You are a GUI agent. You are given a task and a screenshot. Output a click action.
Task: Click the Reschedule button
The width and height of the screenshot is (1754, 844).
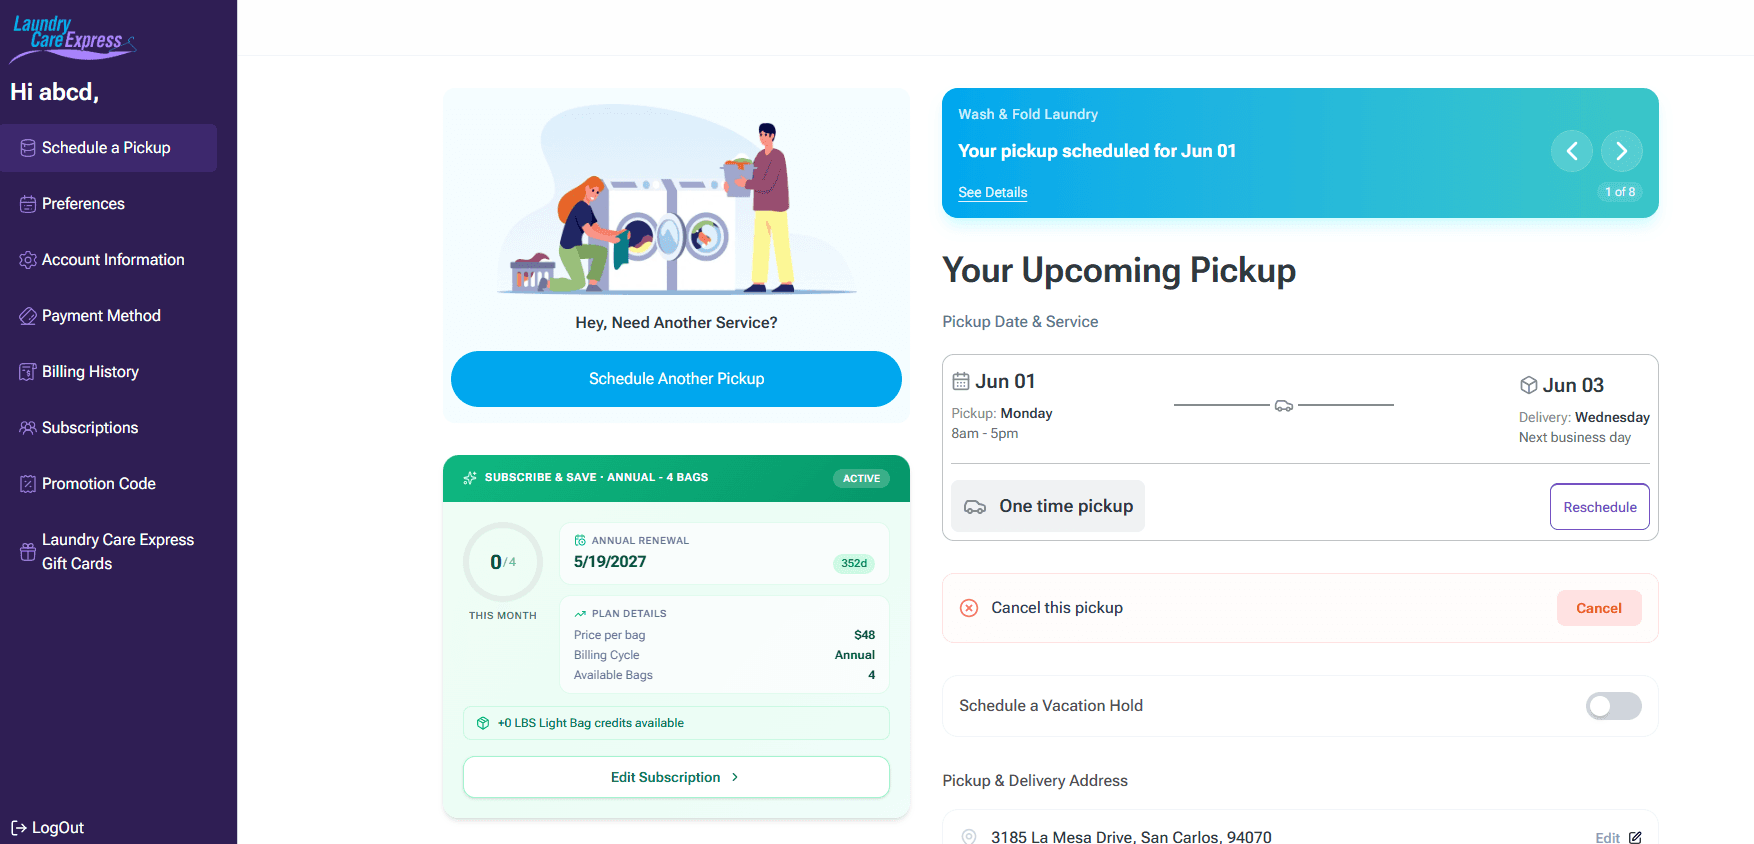point(1600,507)
